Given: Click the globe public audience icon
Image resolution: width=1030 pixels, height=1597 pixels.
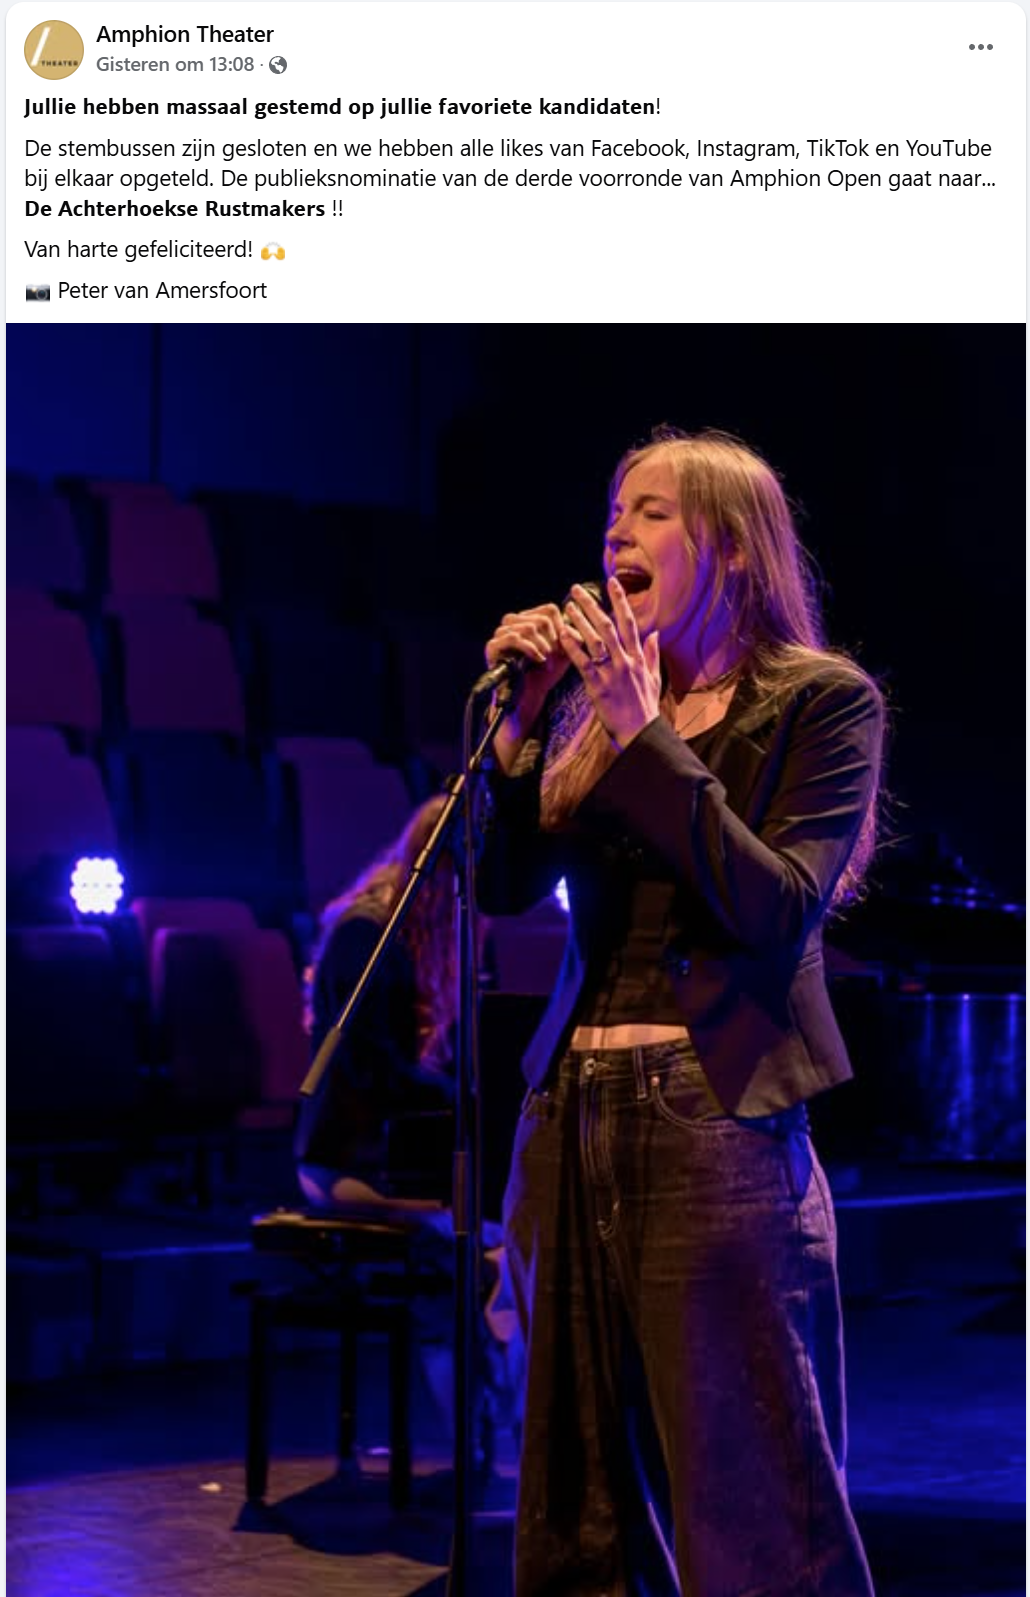Looking at the screenshot, I should click(x=278, y=65).
